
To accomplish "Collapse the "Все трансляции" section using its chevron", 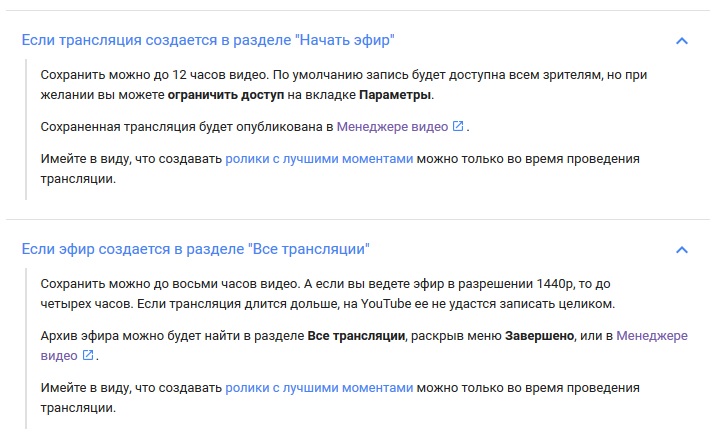I will tap(682, 249).
